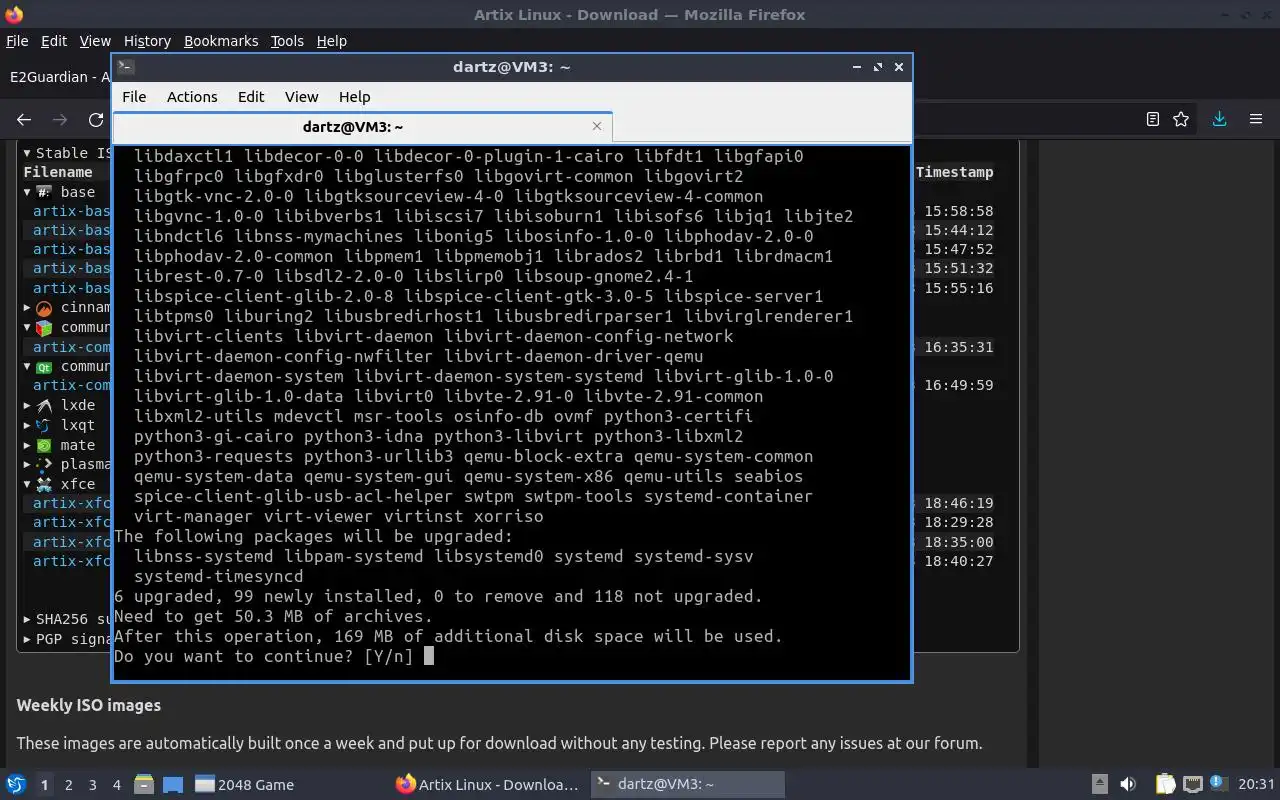Activate Artix Linux Firefox taskbar entry
The width and height of the screenshot is (1280, 800).
487,785
